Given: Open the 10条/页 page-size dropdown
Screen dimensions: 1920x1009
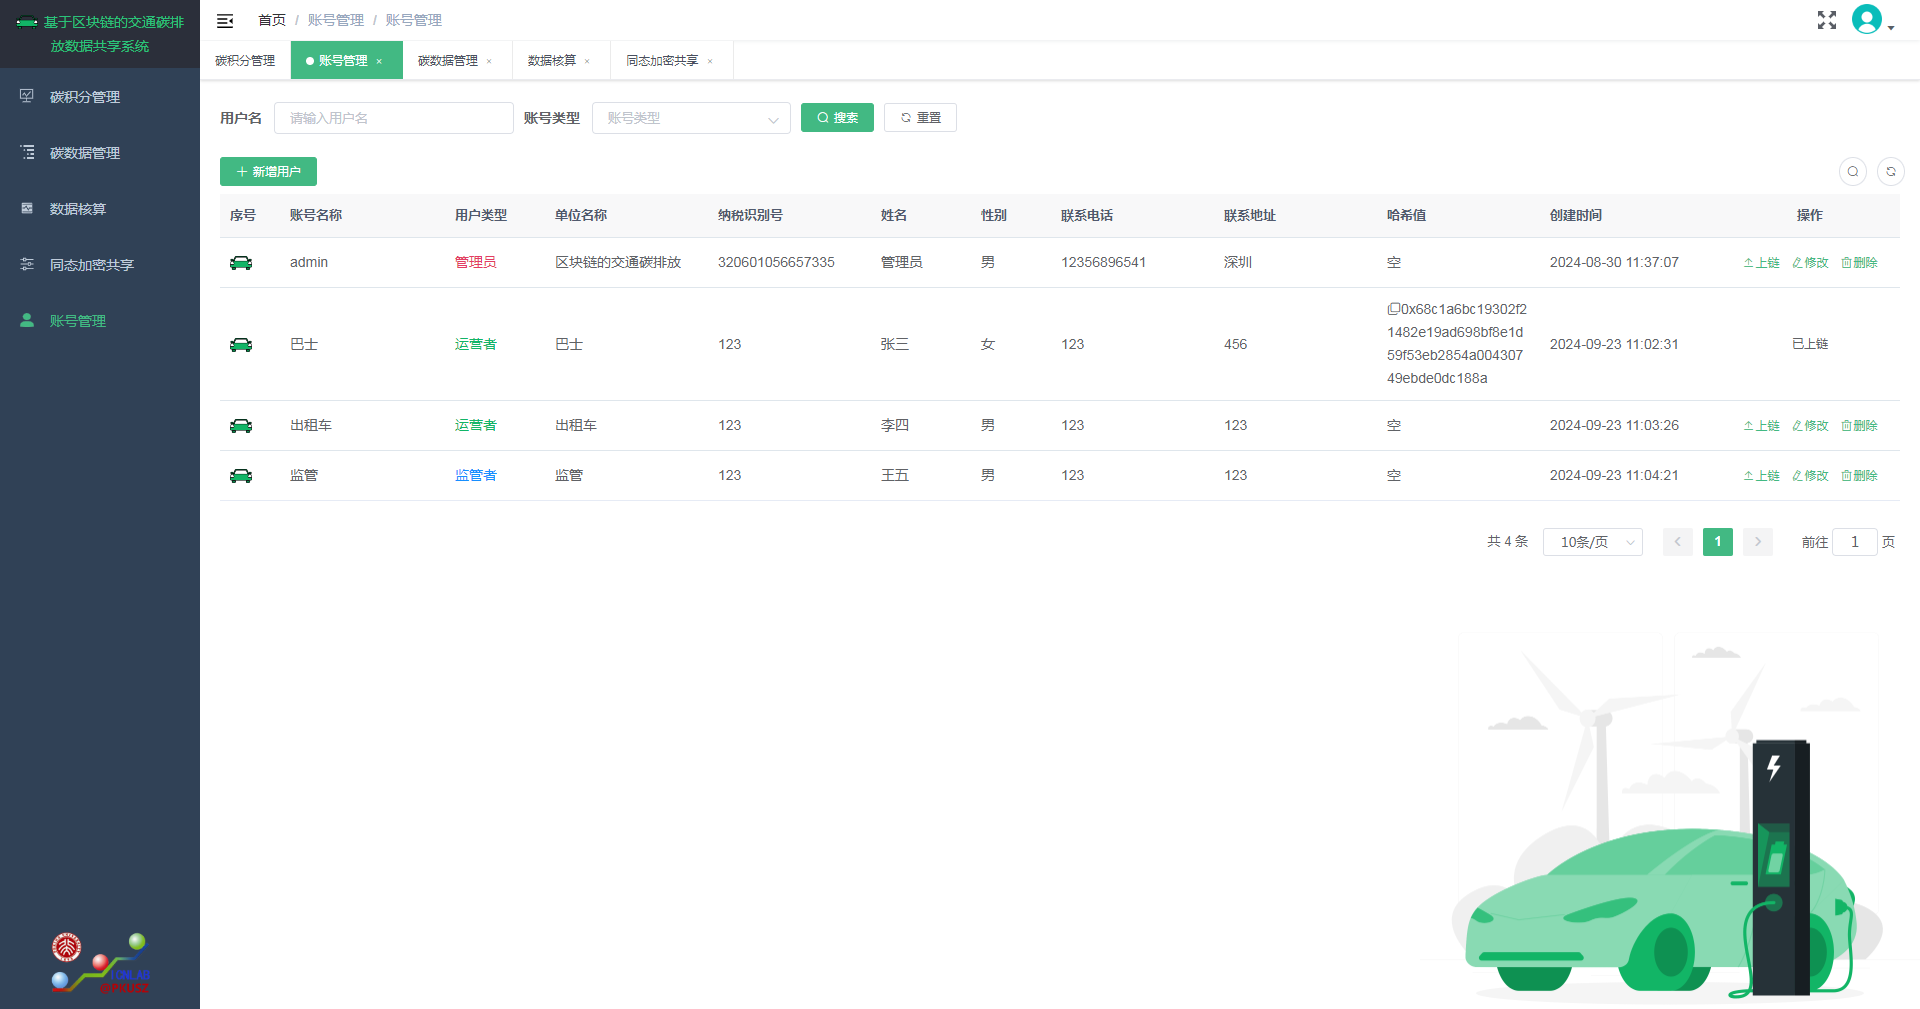Looking at the screenshot, I should pos(1593,542).
